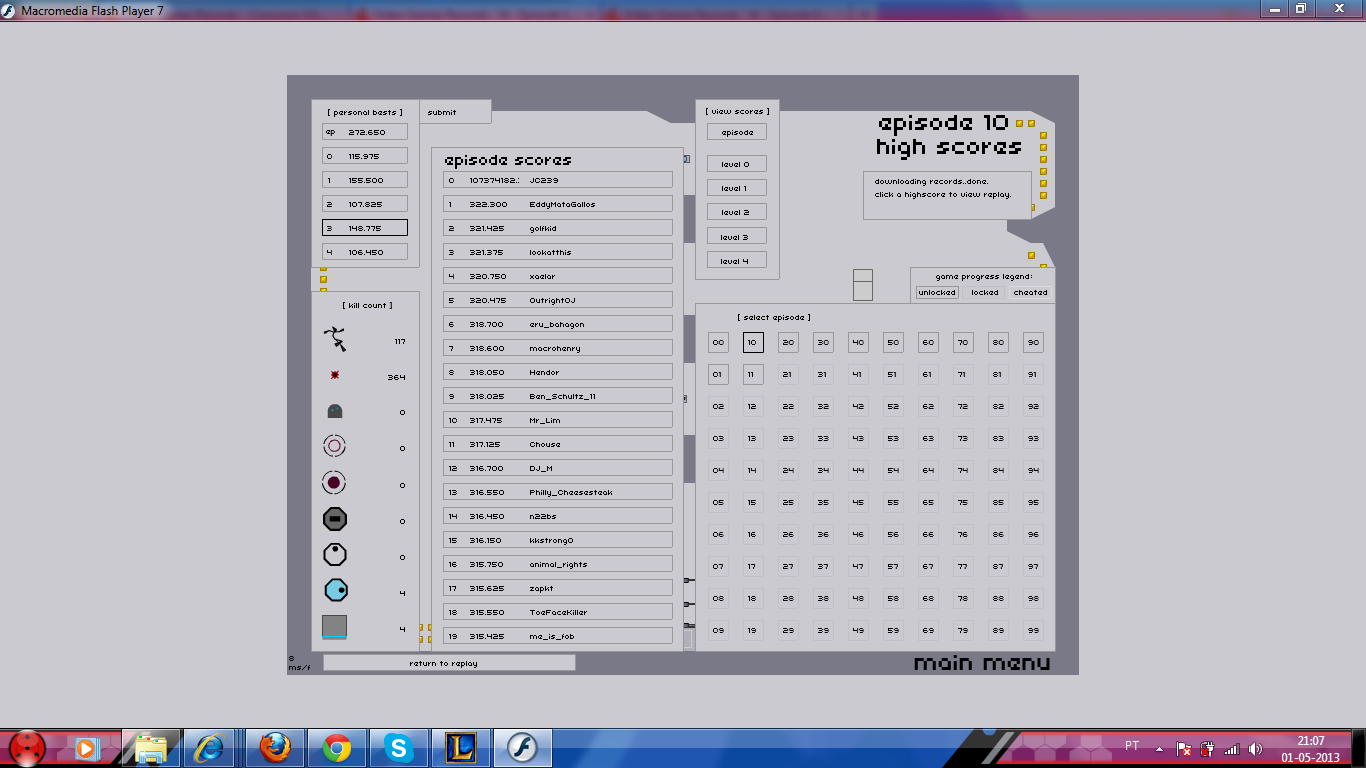Open EddyMataGallos's rank 1 high score replay
Image resolution: width=1366 pixels, height=768 pixels.
point(557,204)
